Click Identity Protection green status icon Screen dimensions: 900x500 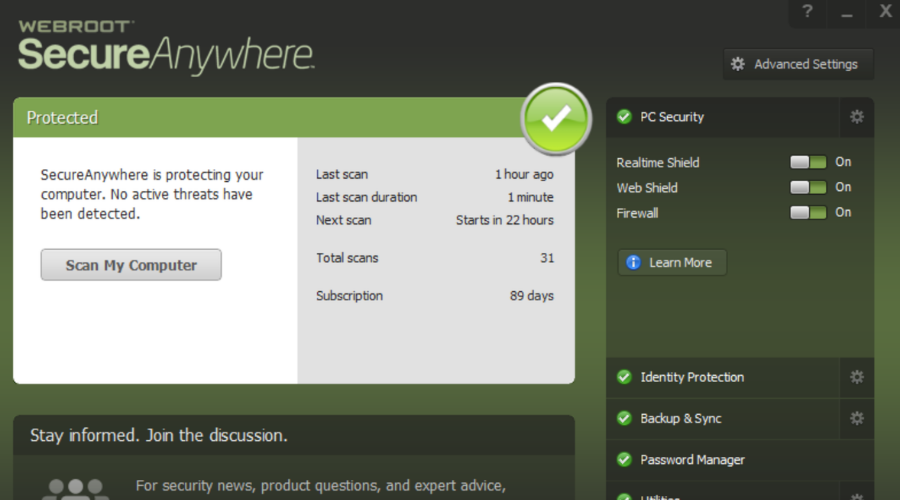click(x=624, y=377)
